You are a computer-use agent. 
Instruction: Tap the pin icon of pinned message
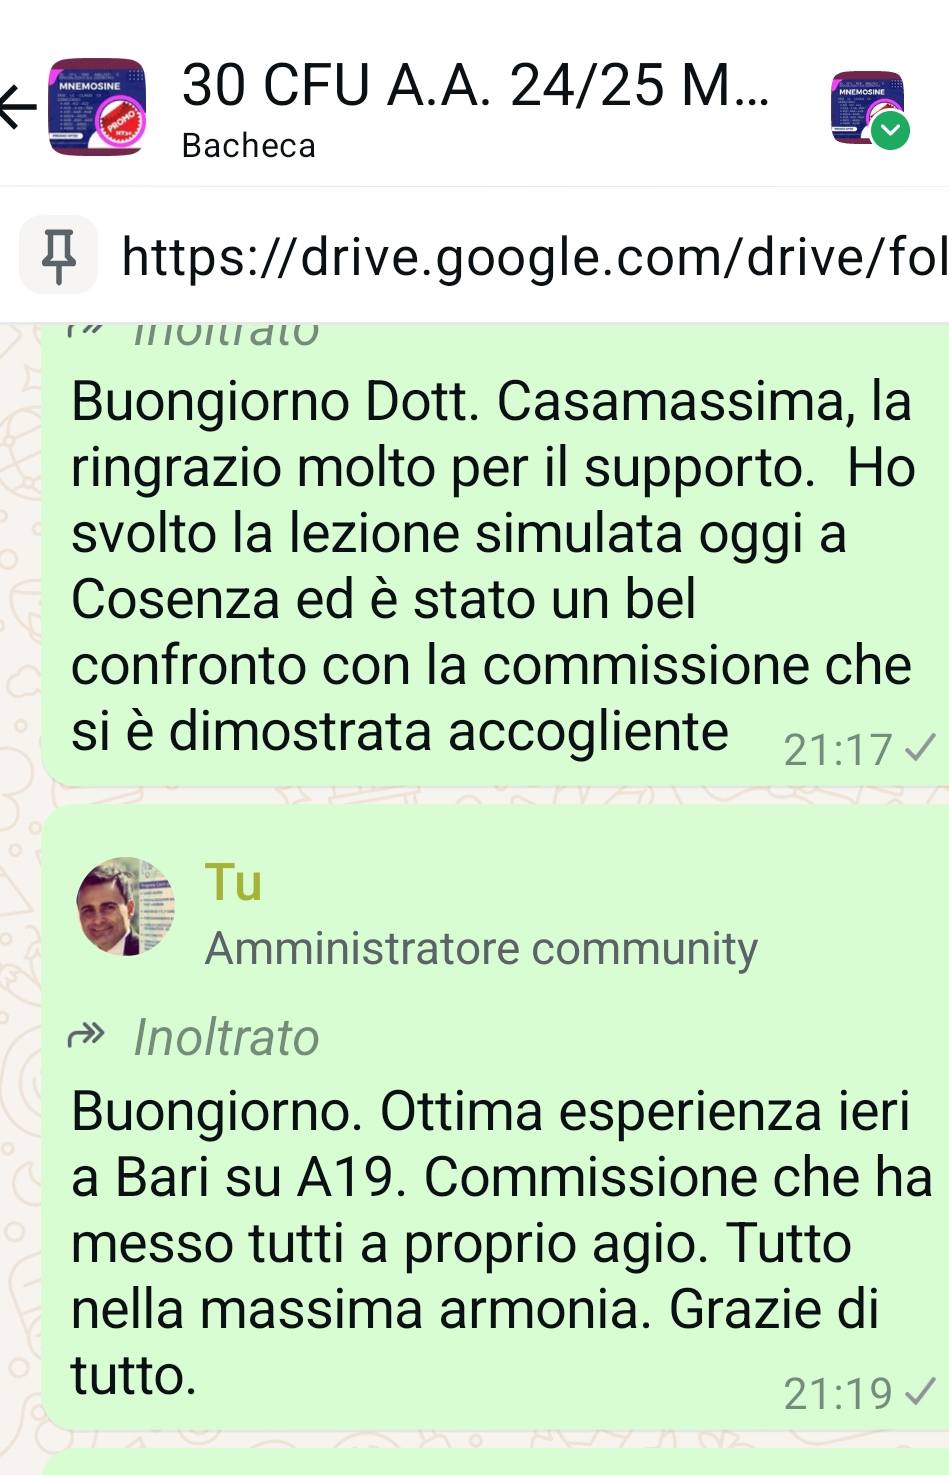(59, 256)
